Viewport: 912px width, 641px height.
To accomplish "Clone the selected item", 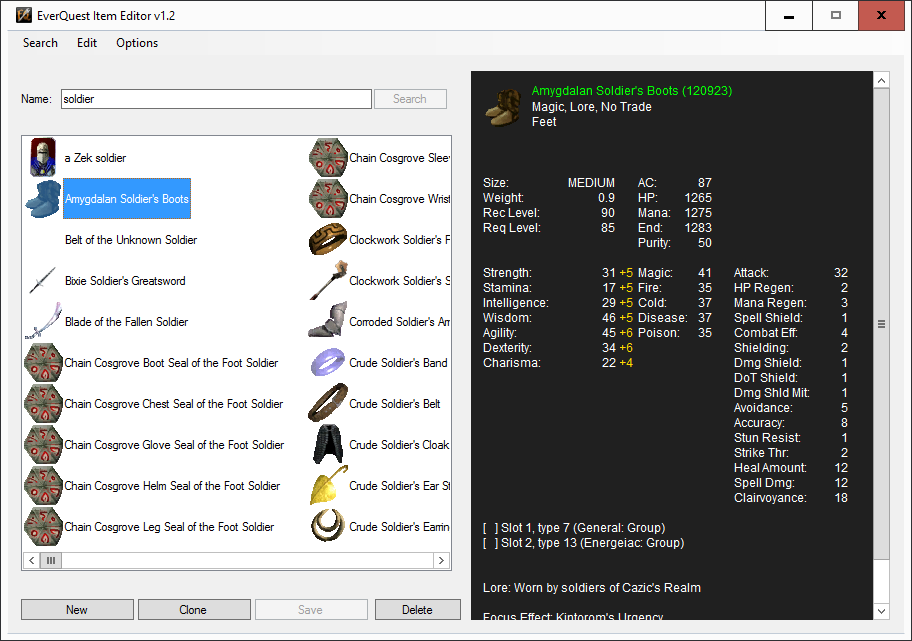I will click(194, 610).
